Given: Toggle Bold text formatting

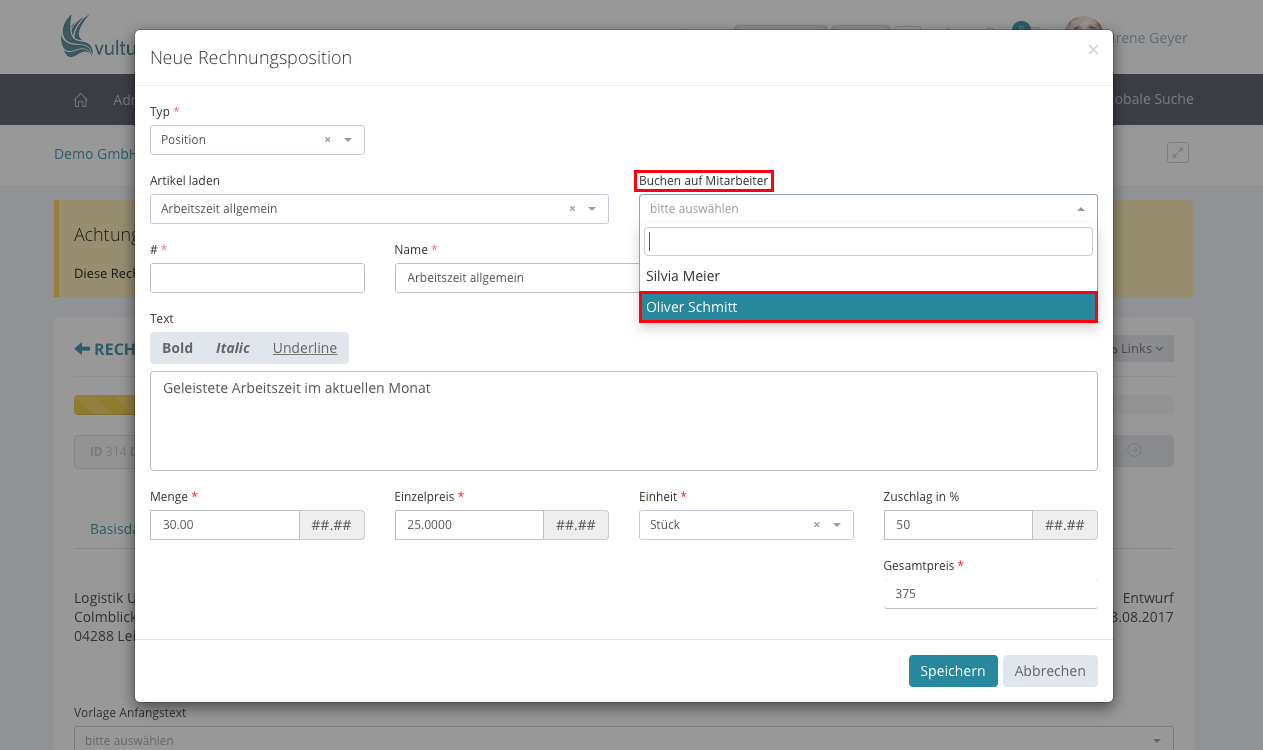Looking at the screenshot, I should pyautogui.click(x=177, y=348).
